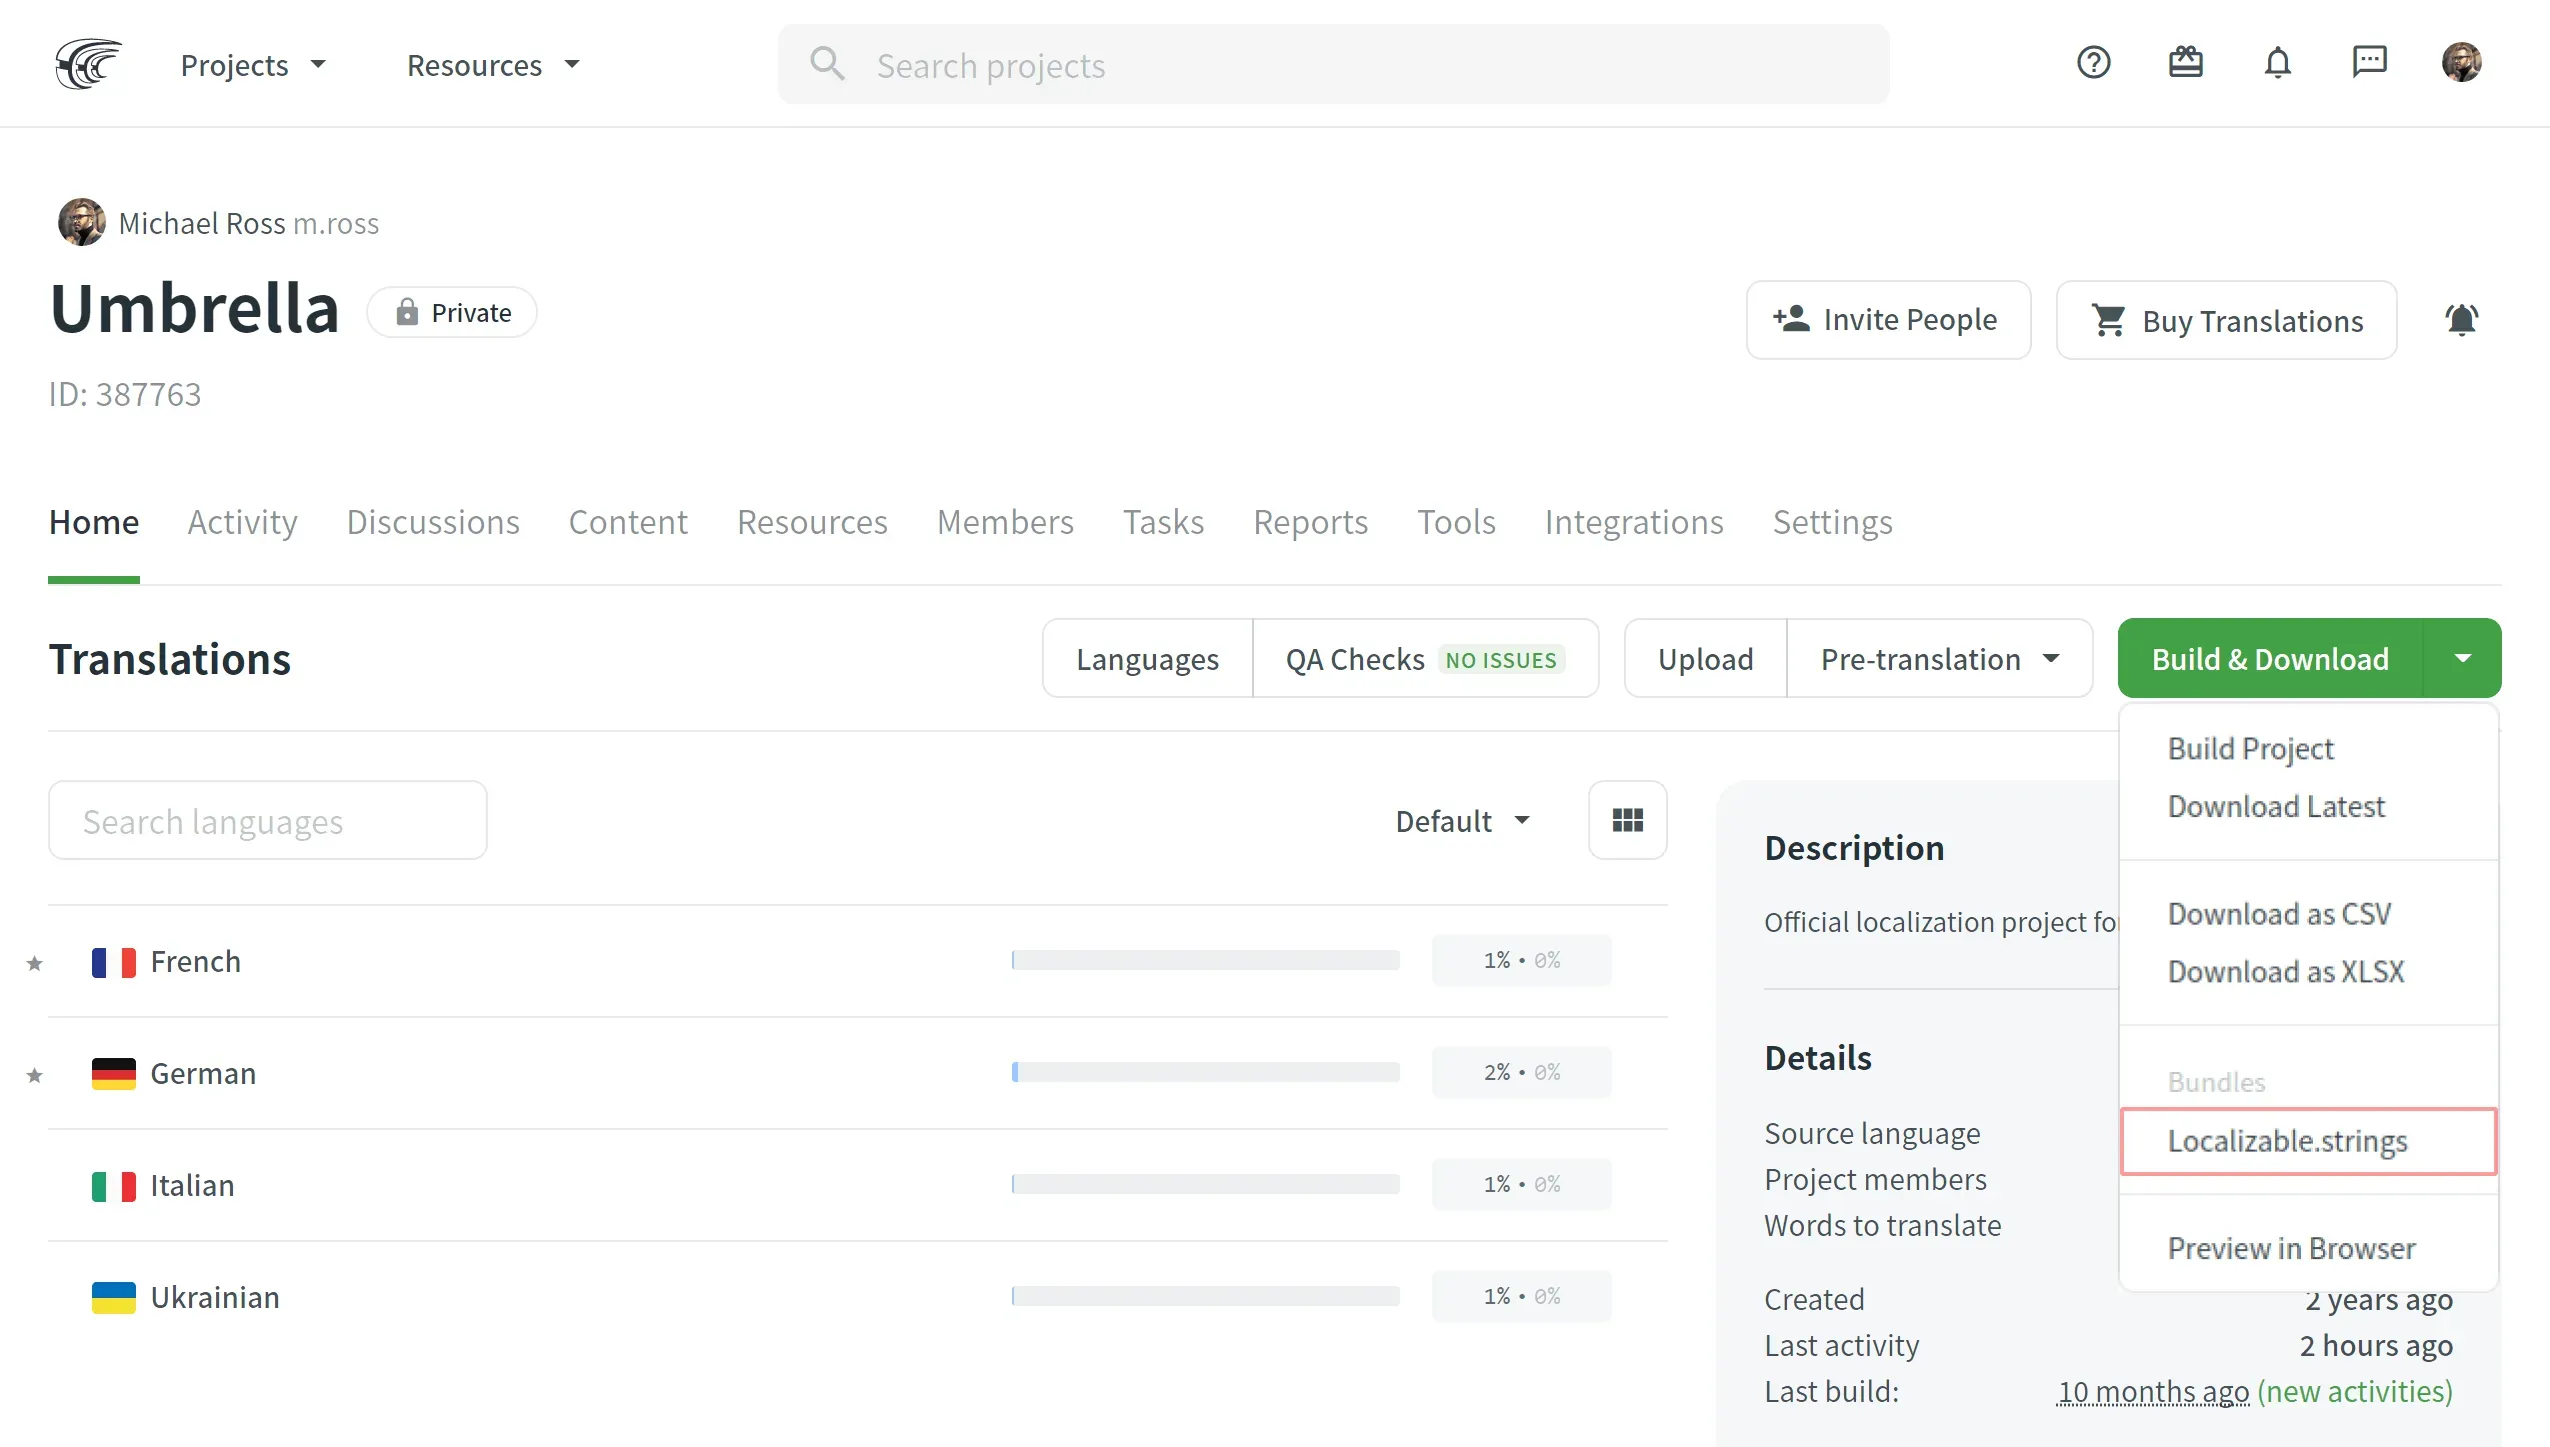Switch to the Integrations tab
This screenshot has width=2550, height=1447.
tap(1633, 522)
